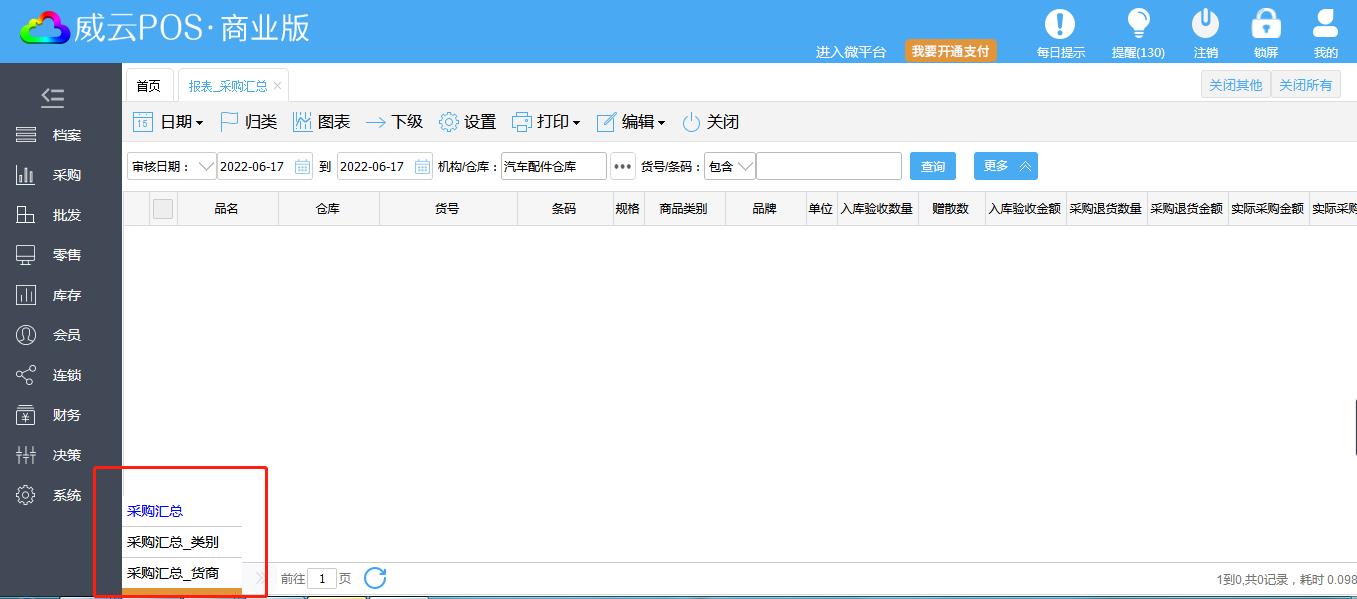This screenshot has height=599, width=1357.
Task: Expand the 打印 print menu
Action: coord(546,122)
